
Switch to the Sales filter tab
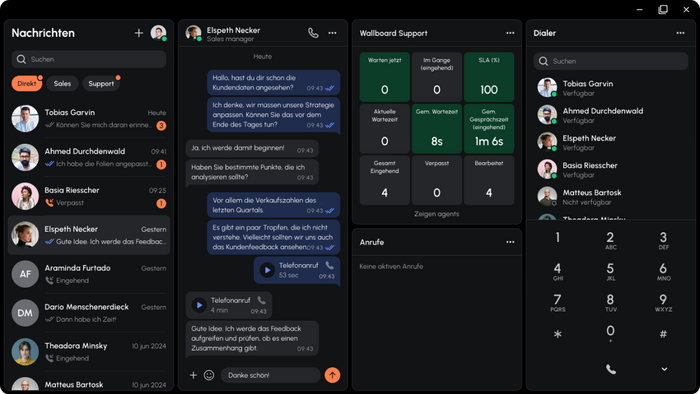click(x=62, y=83)
